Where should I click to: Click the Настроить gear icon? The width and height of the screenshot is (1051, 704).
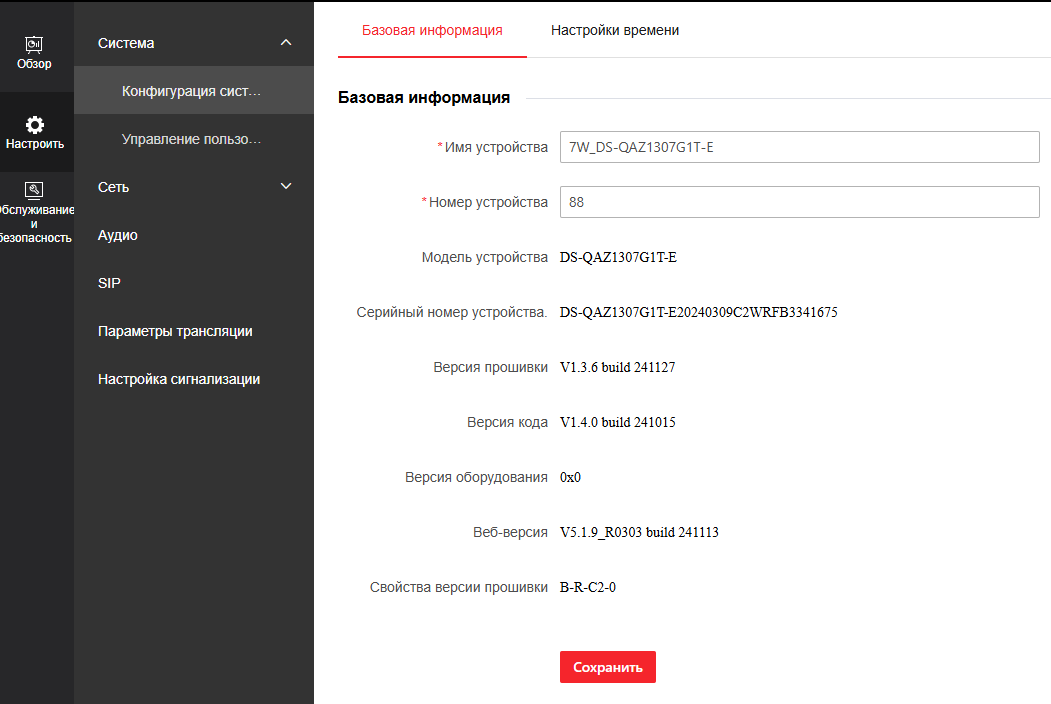tap(35, 125)
